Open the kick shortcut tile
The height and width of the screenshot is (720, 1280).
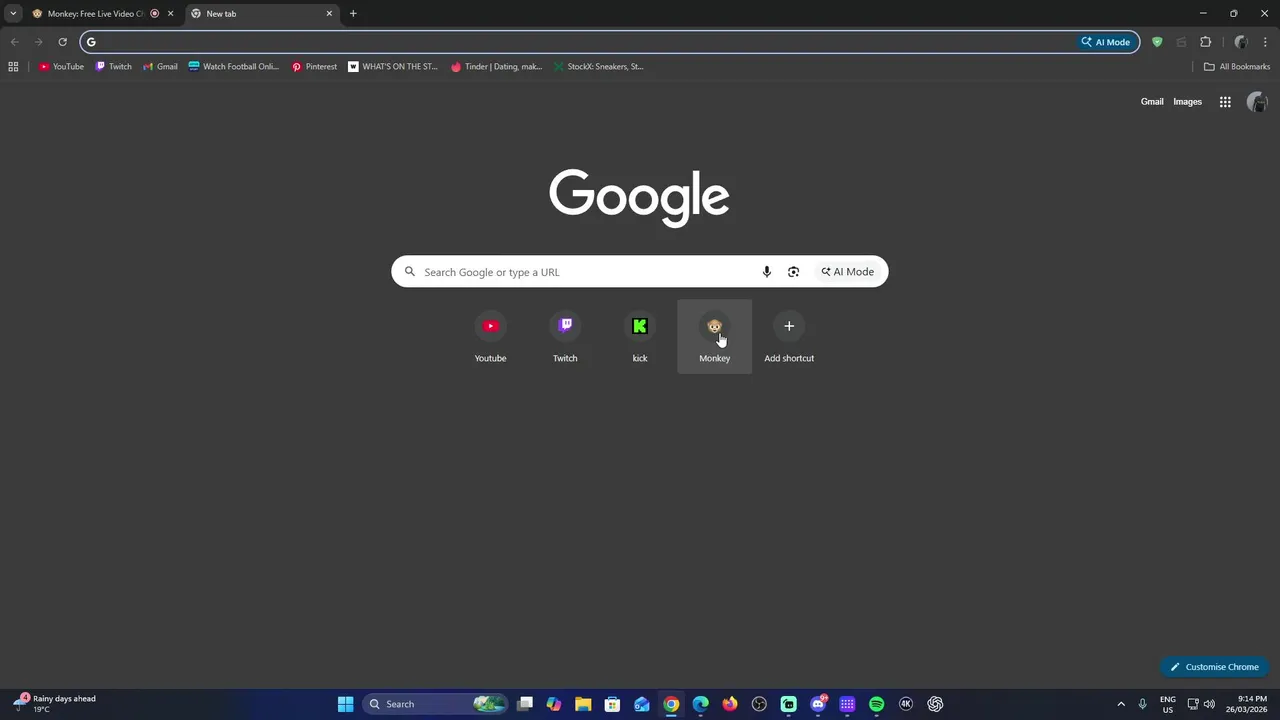tap(640, 337)
